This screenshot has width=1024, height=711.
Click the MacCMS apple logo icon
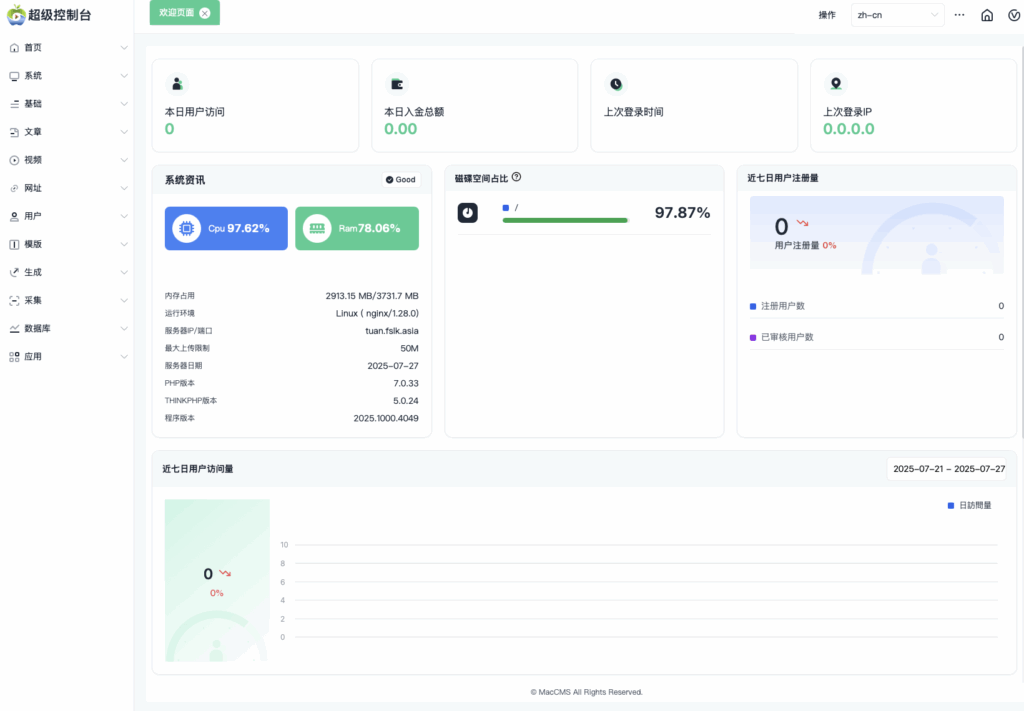tap(16, 14)
